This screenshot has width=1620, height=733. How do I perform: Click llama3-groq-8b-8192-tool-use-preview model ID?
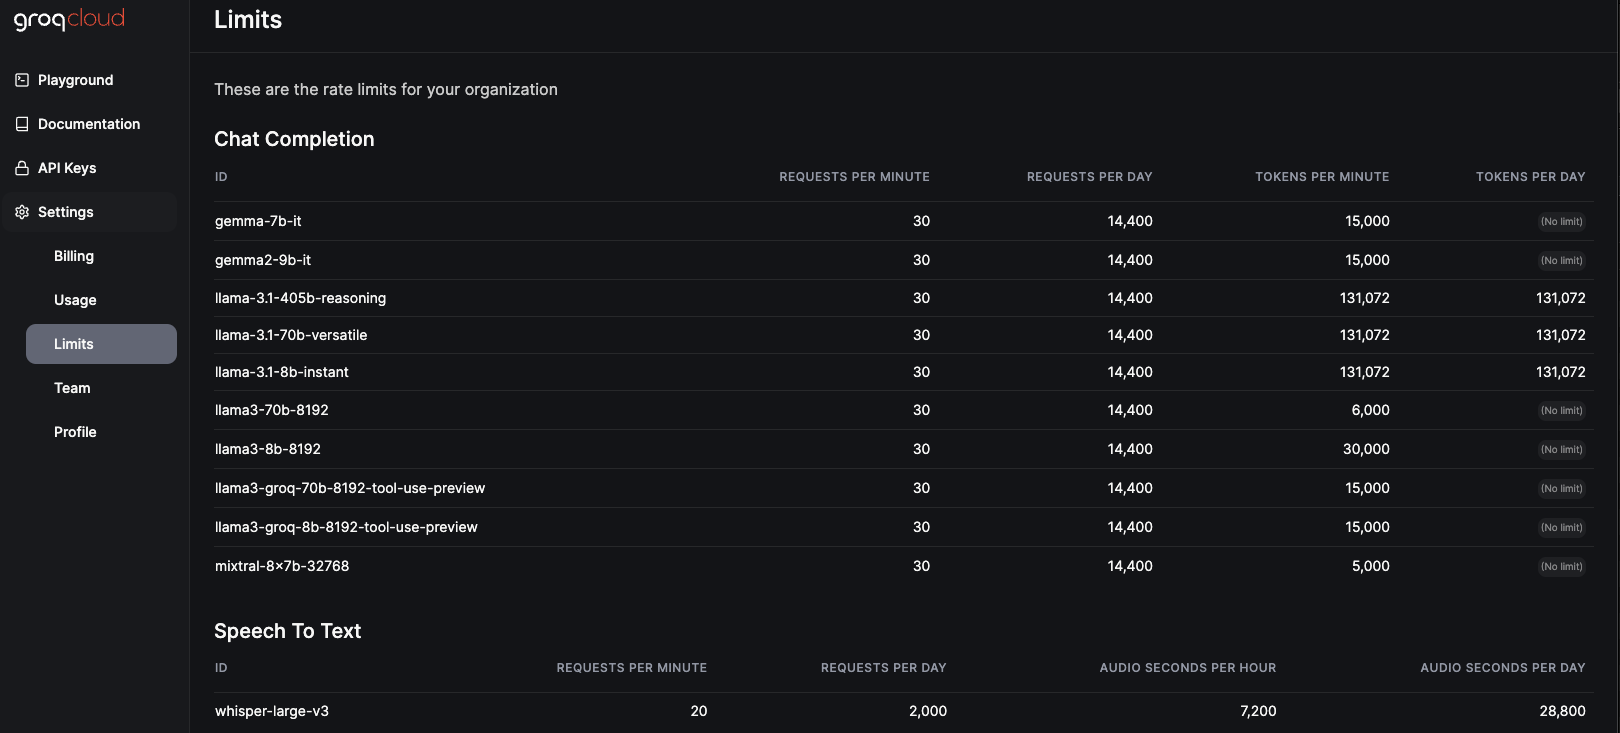[346, 527]
